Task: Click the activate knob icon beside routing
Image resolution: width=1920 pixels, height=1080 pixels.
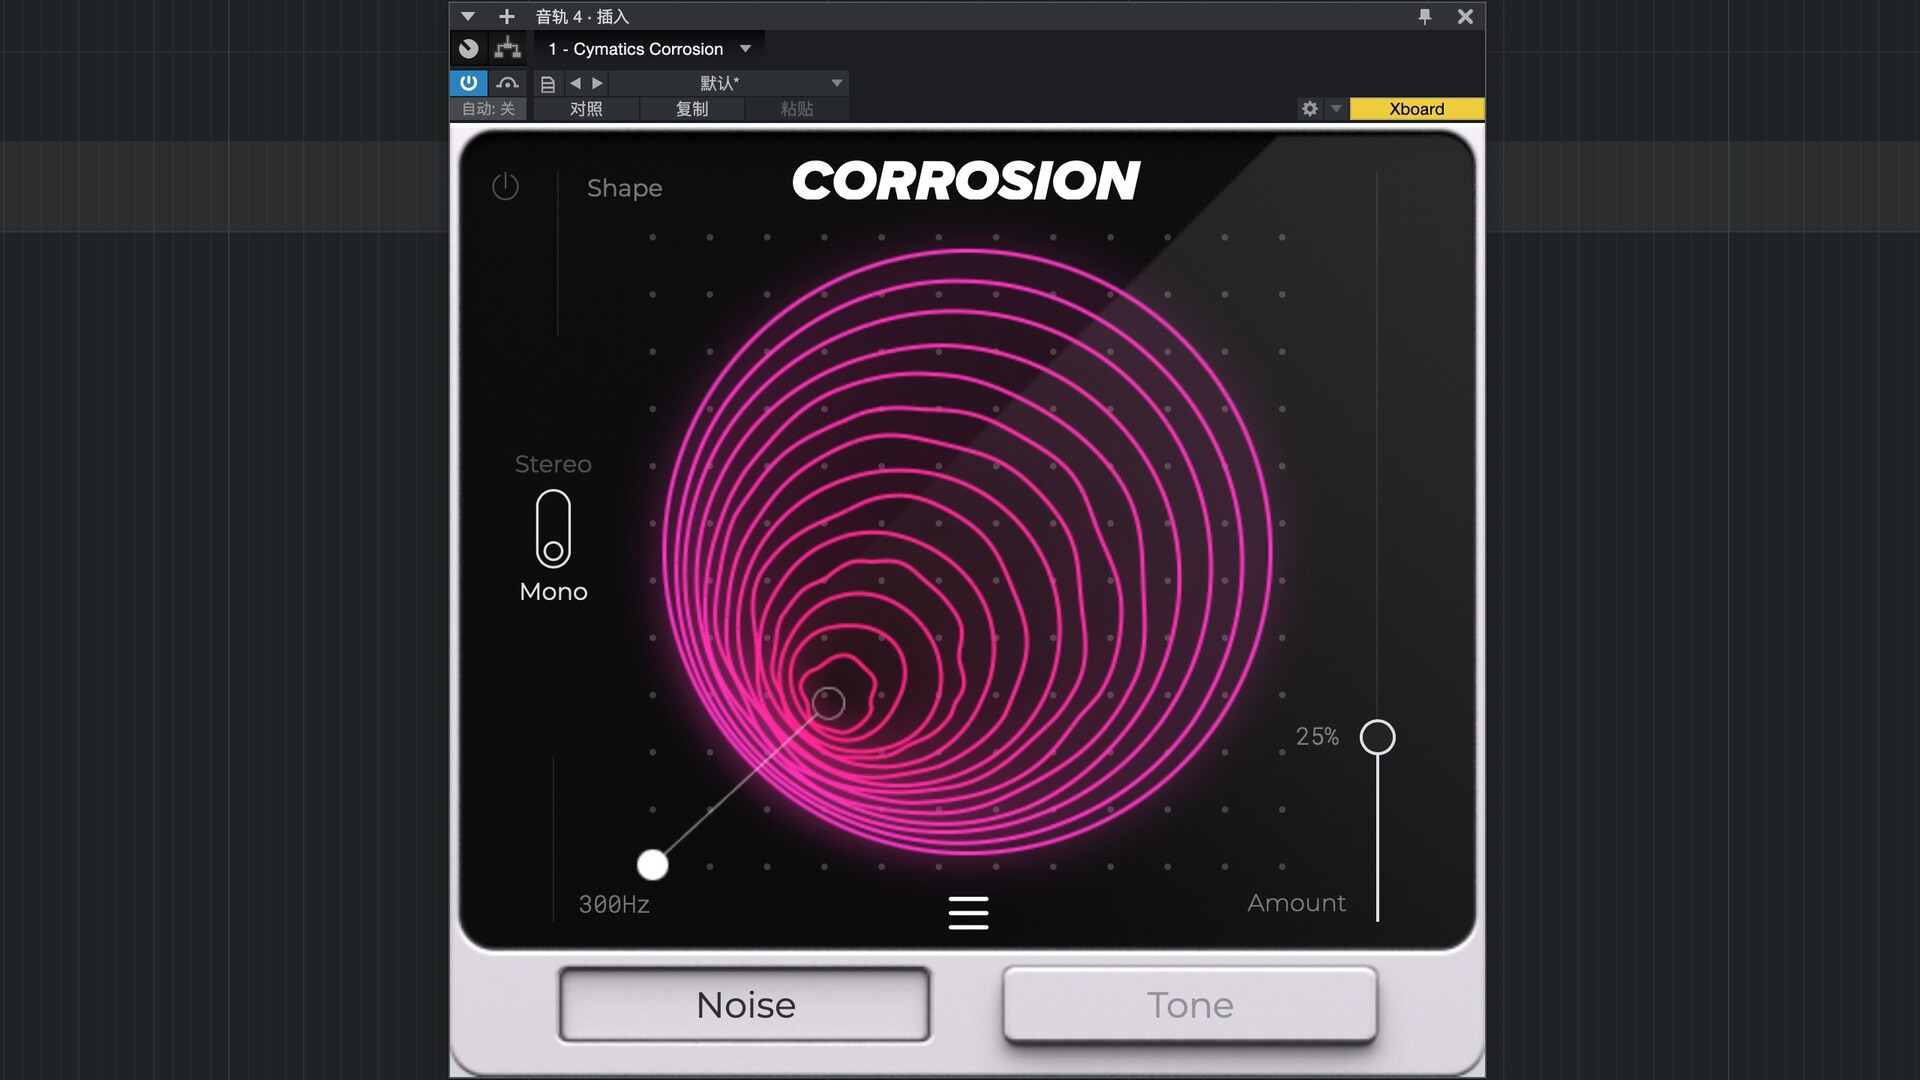Action: click(468, 48)
